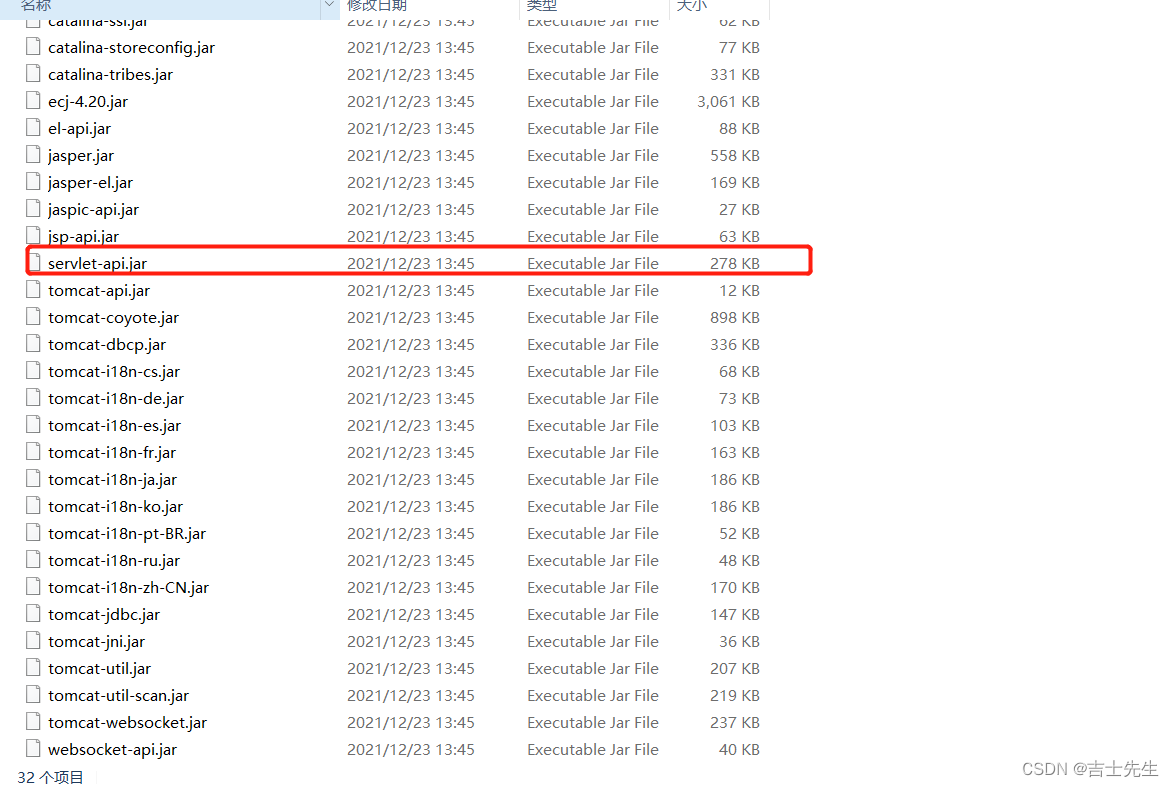Select file name tomcat-i18n-zh-CN.jar
Viewport: 1174px width, 787px height.
pyautogui.click(x=128, y=588)
